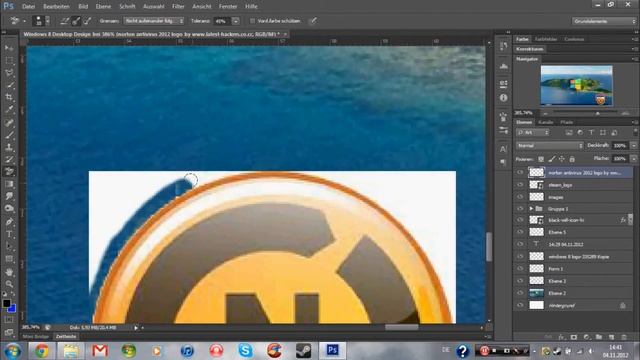640x360 pixels.
Task: Add layer style with the fx icon
Action: (561, 337)
